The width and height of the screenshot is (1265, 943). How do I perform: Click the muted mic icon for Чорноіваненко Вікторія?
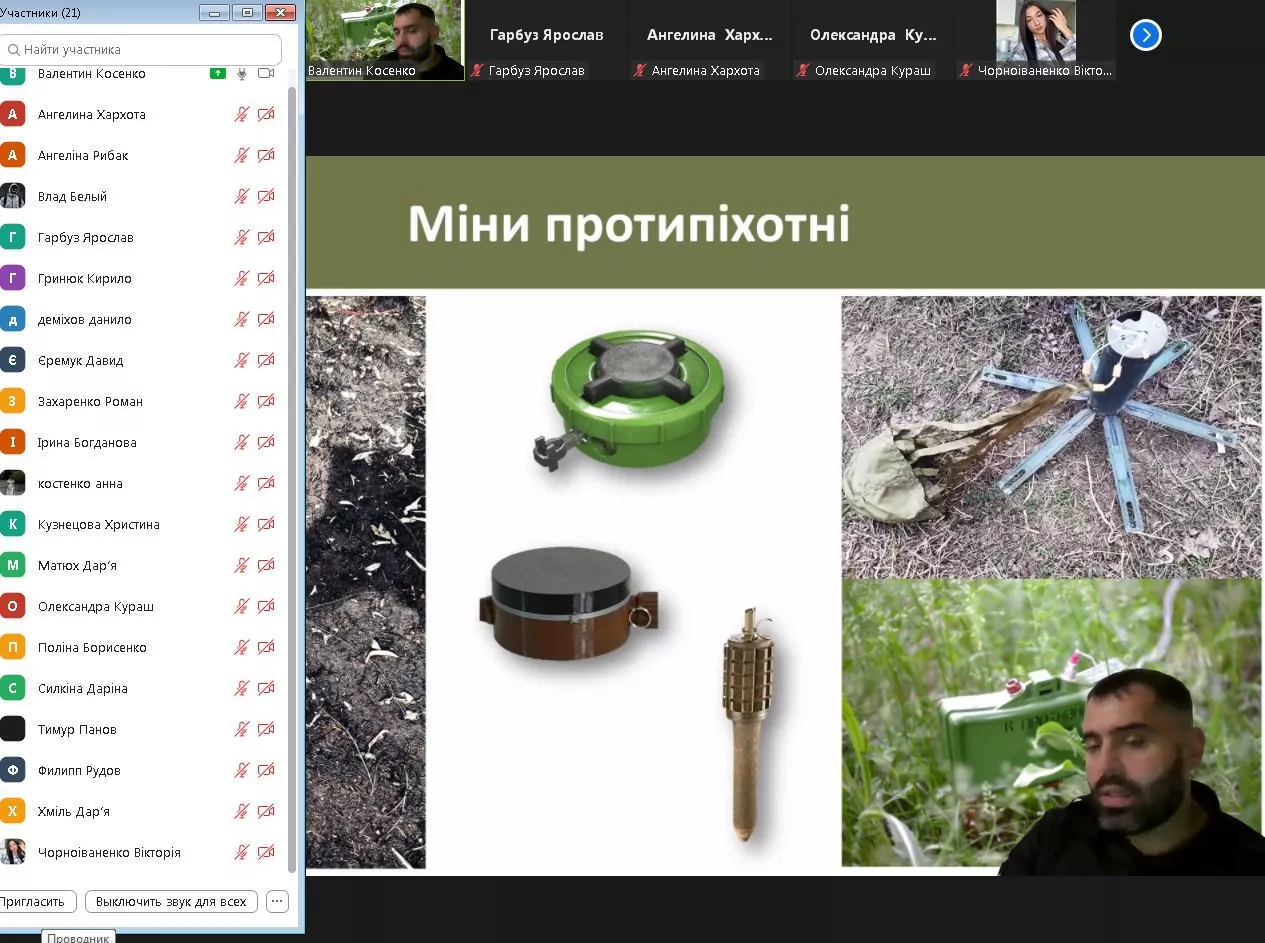pyautogui.click(x=242, y=853)
